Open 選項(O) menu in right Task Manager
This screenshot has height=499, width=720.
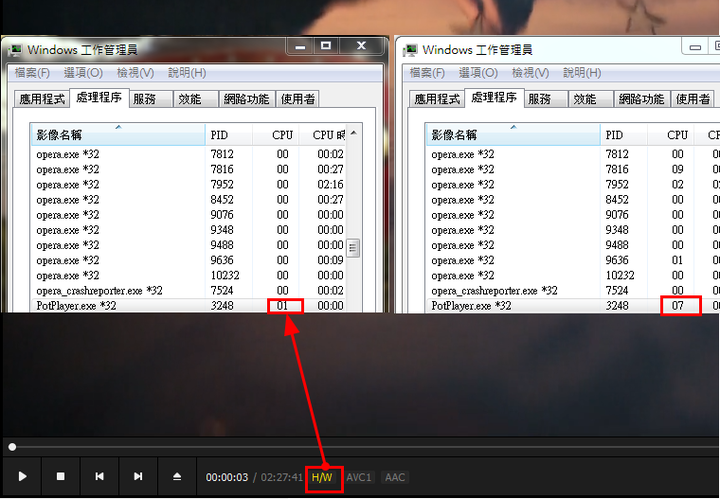[478, 73]
